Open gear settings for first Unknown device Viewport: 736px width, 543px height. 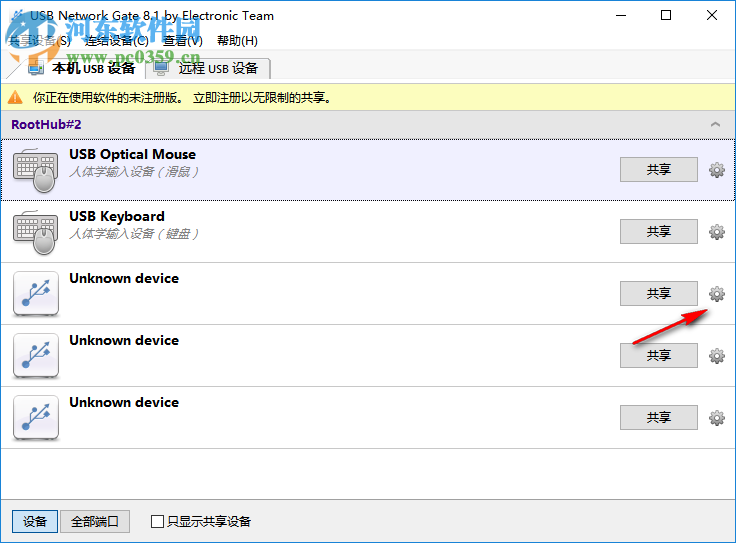[x=716, y=293]
